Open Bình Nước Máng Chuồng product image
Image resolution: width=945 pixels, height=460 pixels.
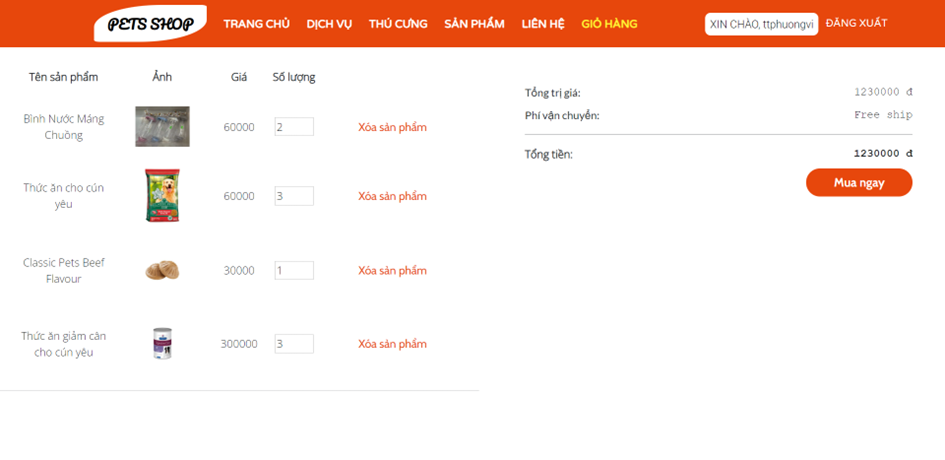[x=162, y=127]
